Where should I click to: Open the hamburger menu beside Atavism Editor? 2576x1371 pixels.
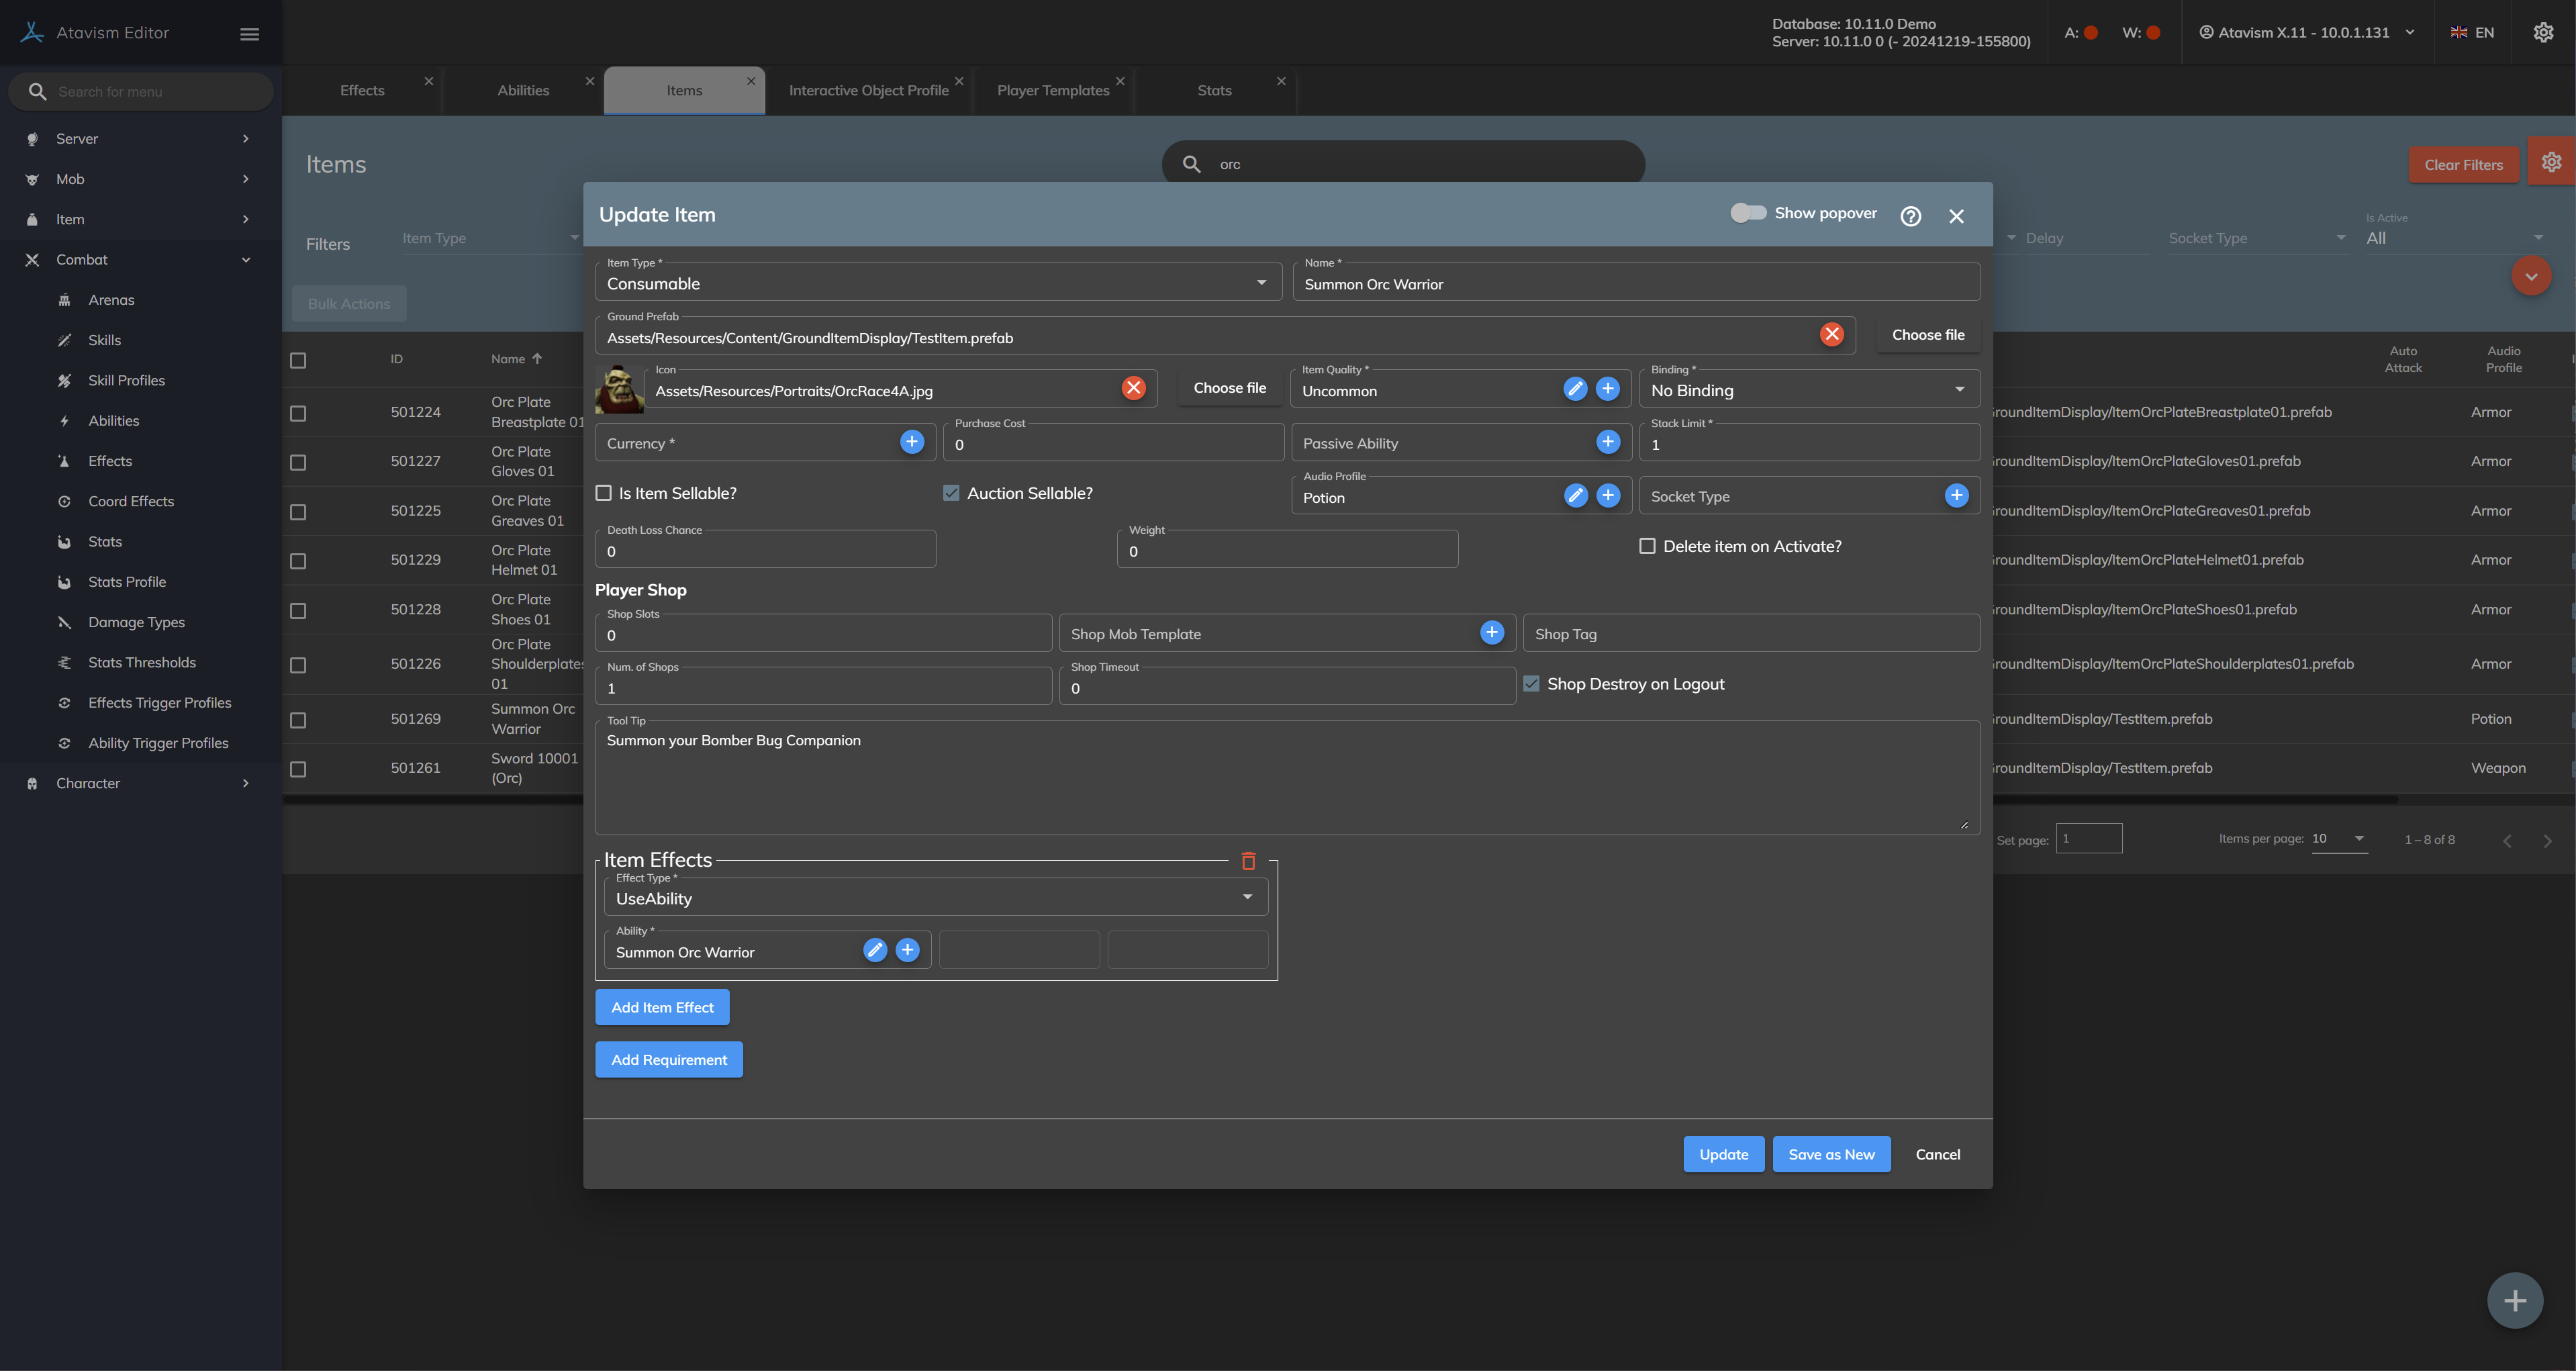coord(250,34)
